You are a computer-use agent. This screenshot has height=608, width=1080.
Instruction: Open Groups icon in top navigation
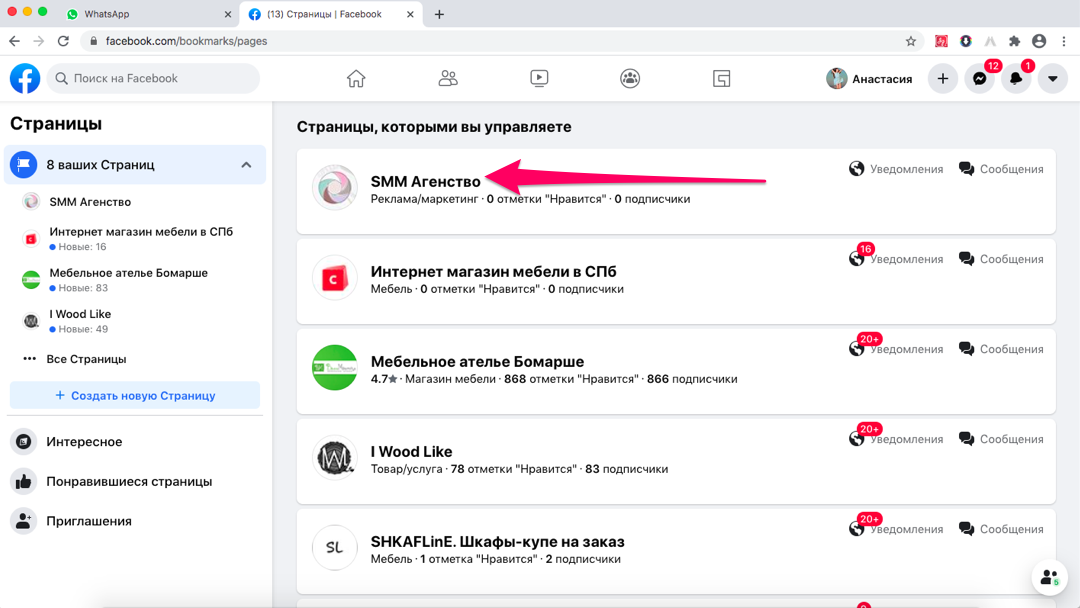[x=630, y=78]
